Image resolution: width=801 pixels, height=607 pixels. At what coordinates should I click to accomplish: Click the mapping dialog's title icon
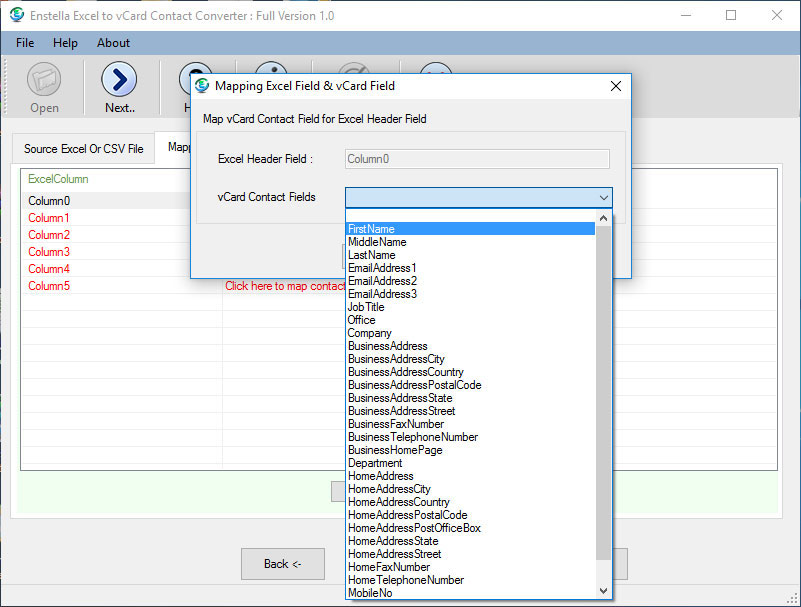coord(203,86)
